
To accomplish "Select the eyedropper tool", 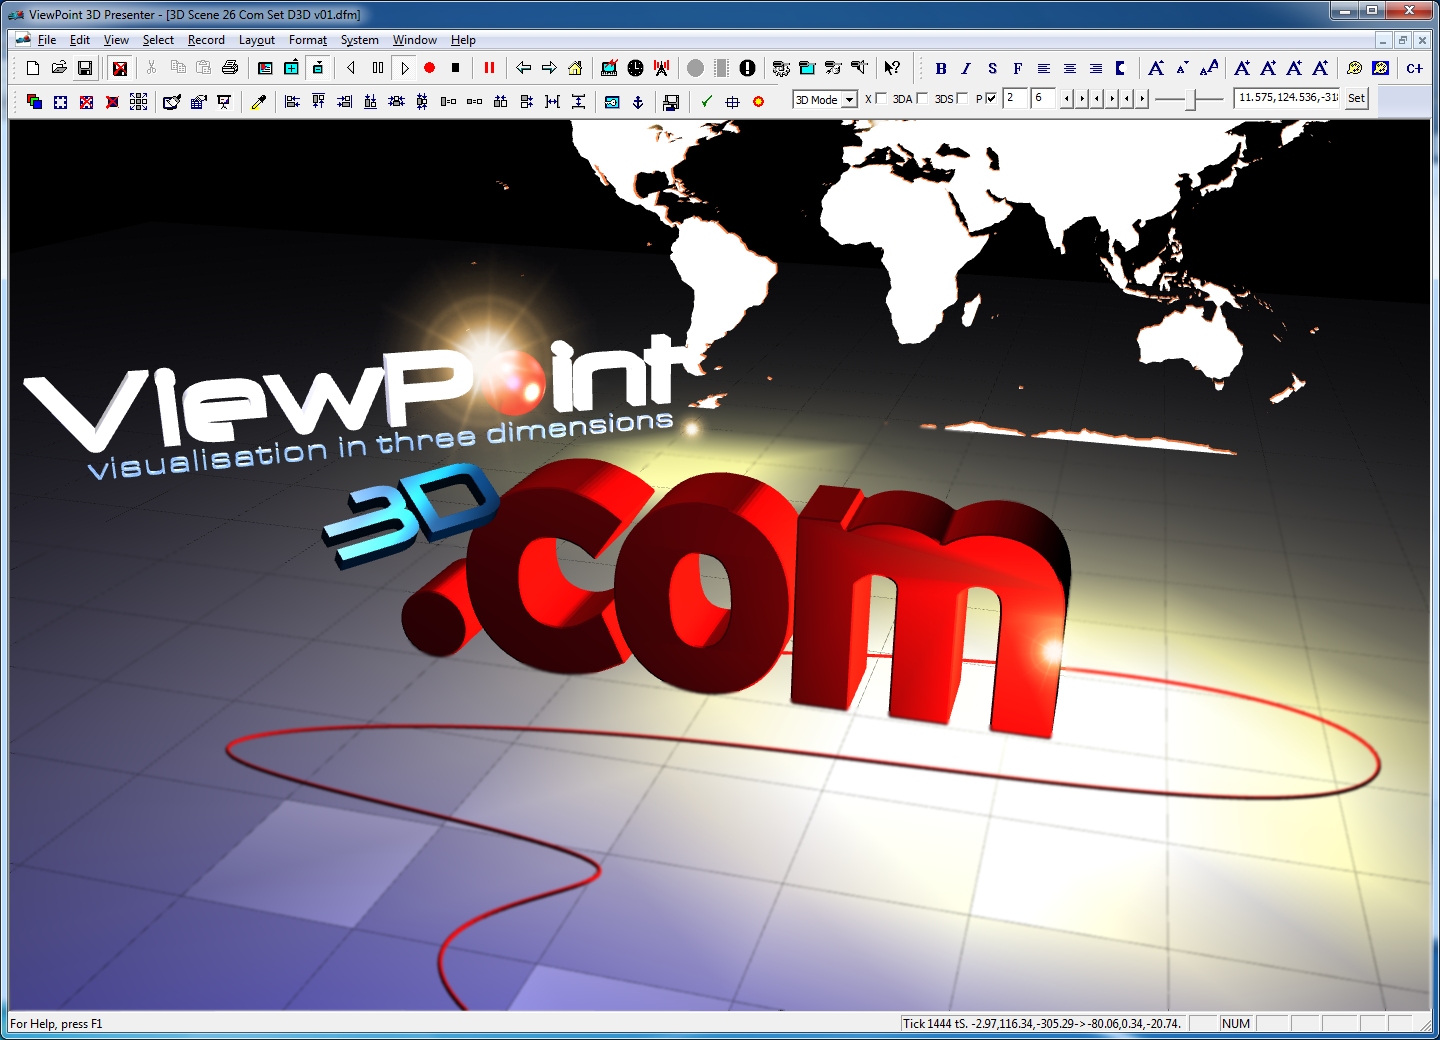I will 259,102.
